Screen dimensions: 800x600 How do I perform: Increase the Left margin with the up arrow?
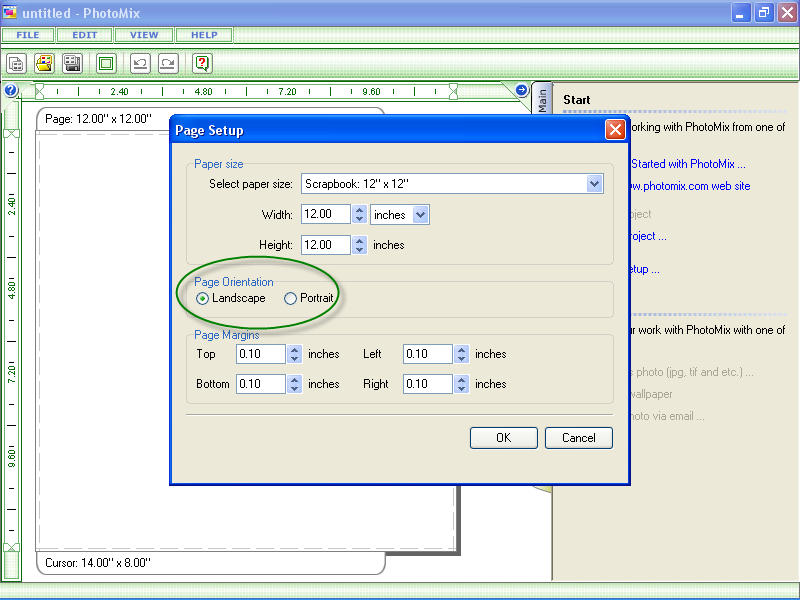point(462,349)
